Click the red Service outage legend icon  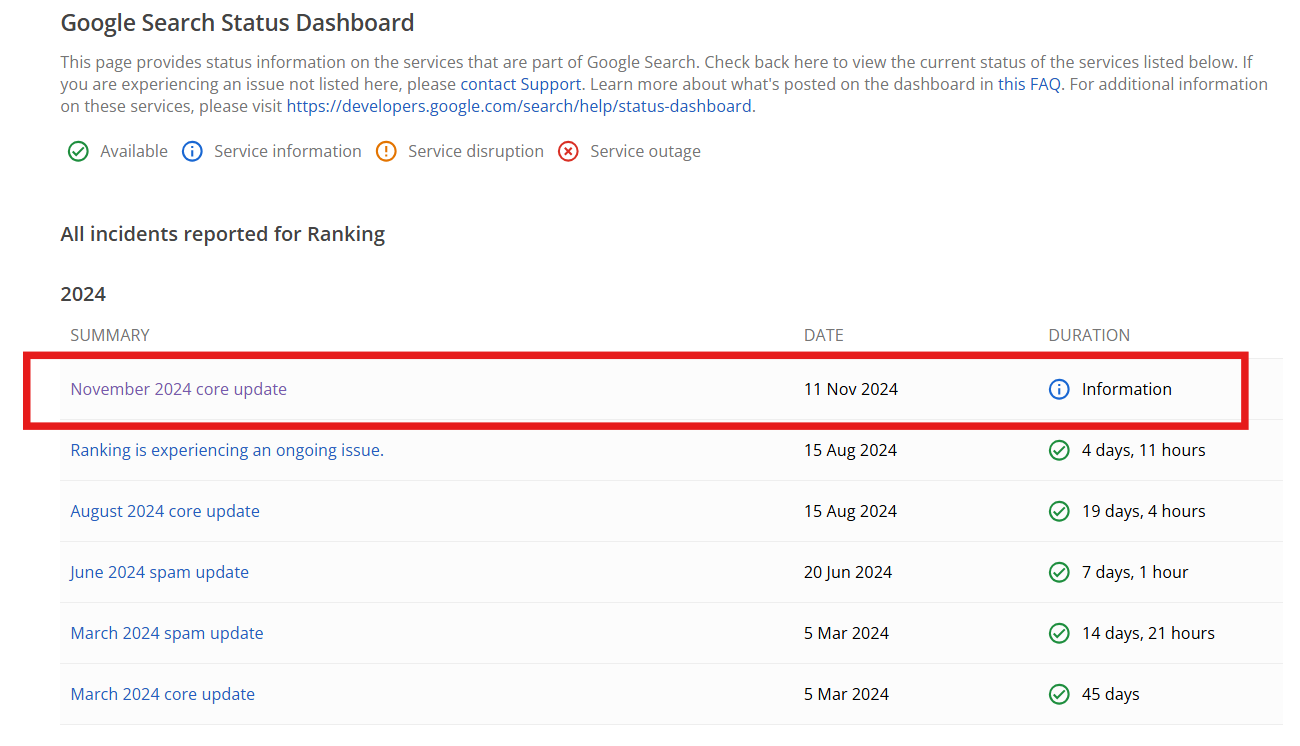click(x=568, y=151)
